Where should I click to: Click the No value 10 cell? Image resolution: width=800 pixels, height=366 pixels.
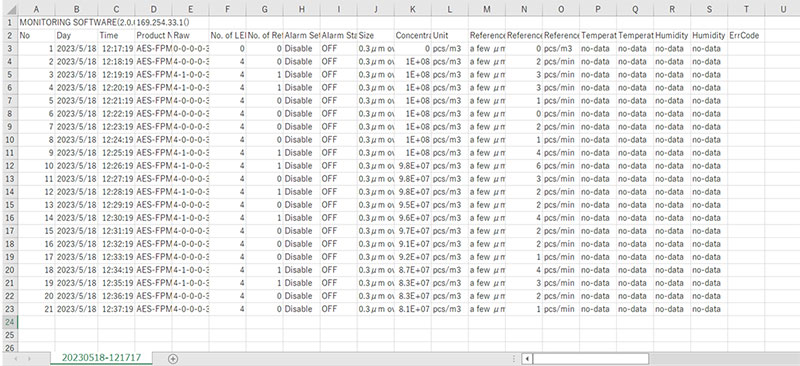coord(36,165)
